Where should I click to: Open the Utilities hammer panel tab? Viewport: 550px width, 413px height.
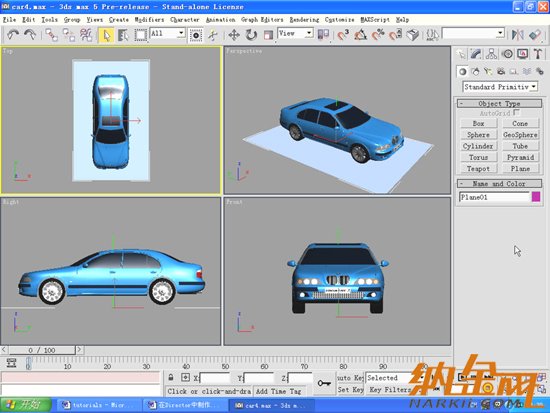pos(538,54)
